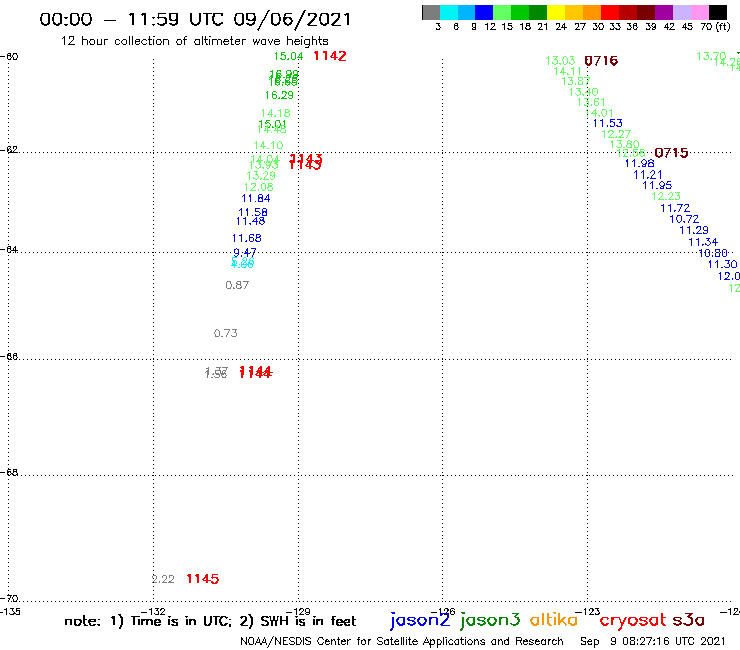Click the cyan swatch in the legend bar

coord(449,12)
